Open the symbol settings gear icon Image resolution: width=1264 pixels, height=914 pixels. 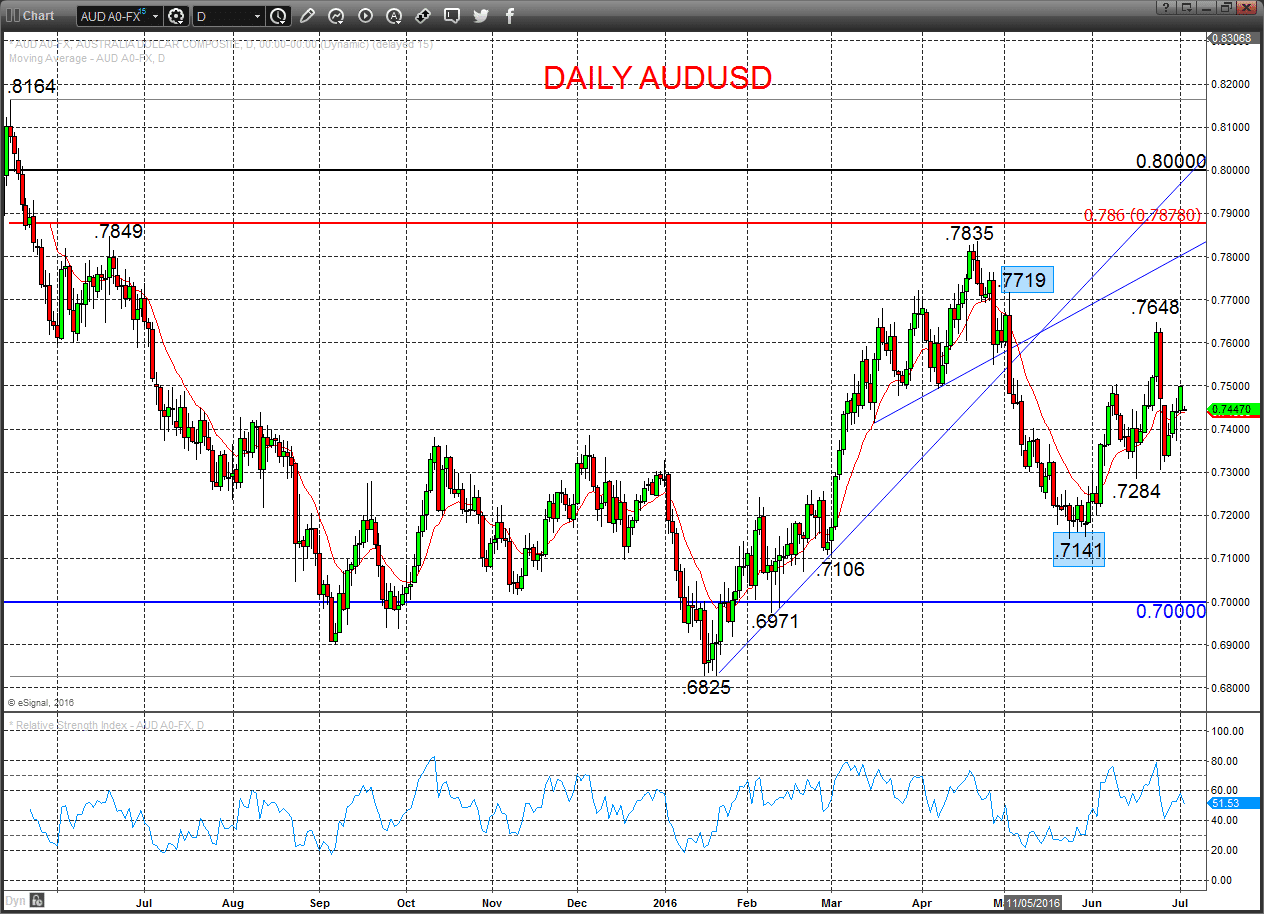click(x=177, y=16)
